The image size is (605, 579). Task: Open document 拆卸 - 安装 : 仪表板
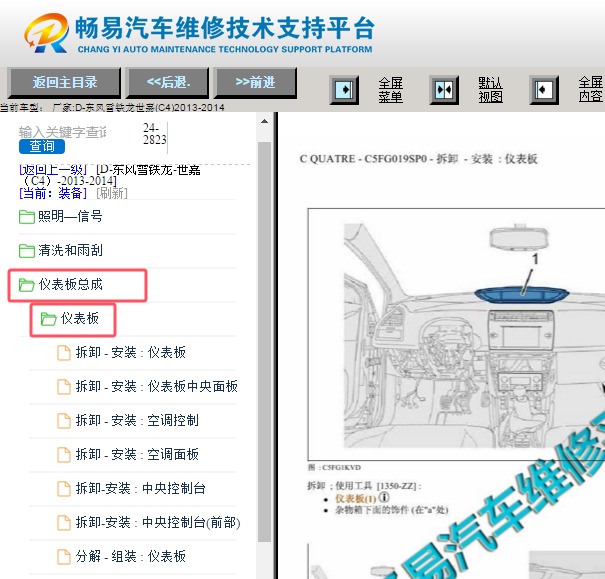coord(130,352)
